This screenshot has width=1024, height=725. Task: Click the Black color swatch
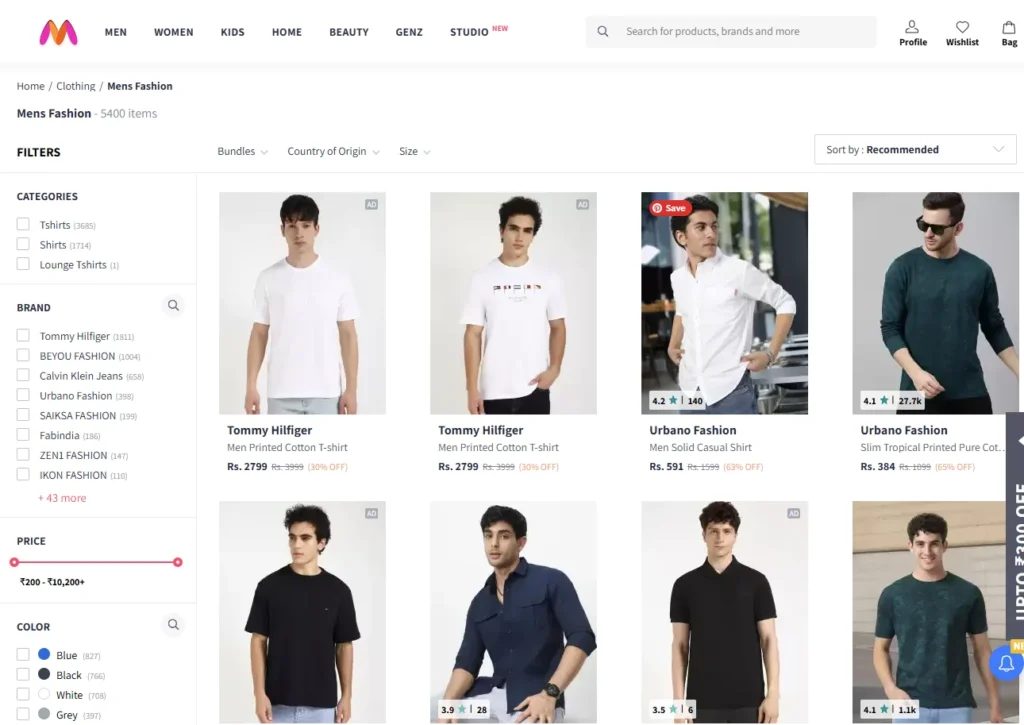(x=44, y=674)
